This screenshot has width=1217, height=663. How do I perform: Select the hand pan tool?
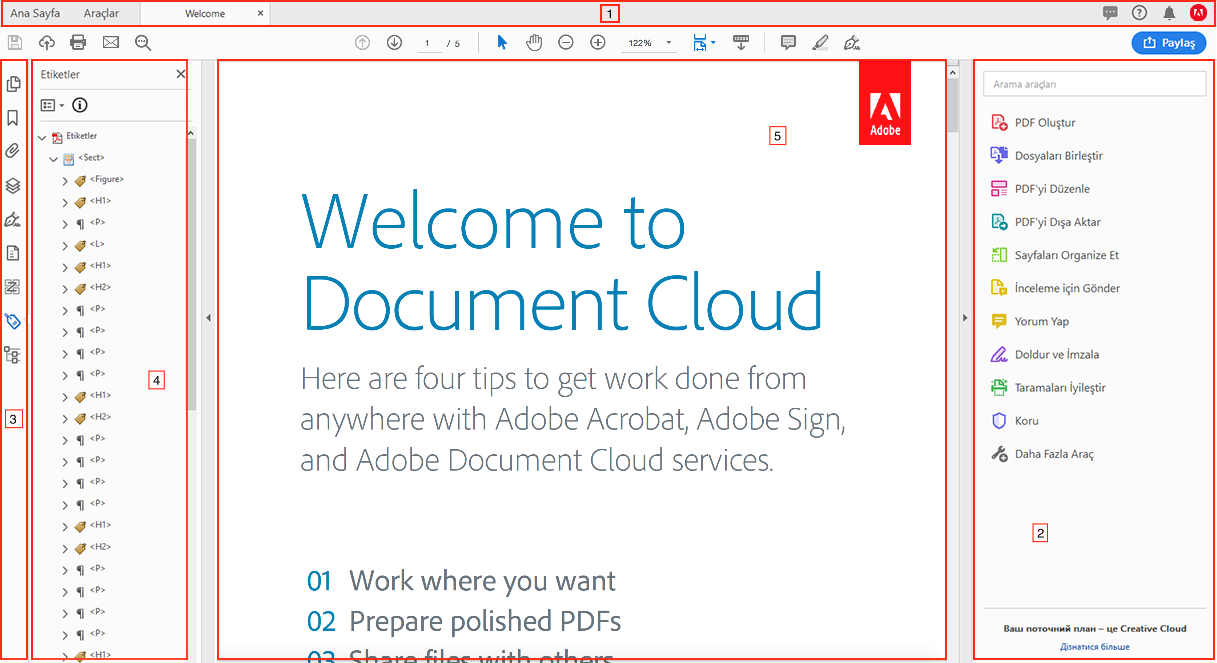pyautogui.click(x=534, y=43)
